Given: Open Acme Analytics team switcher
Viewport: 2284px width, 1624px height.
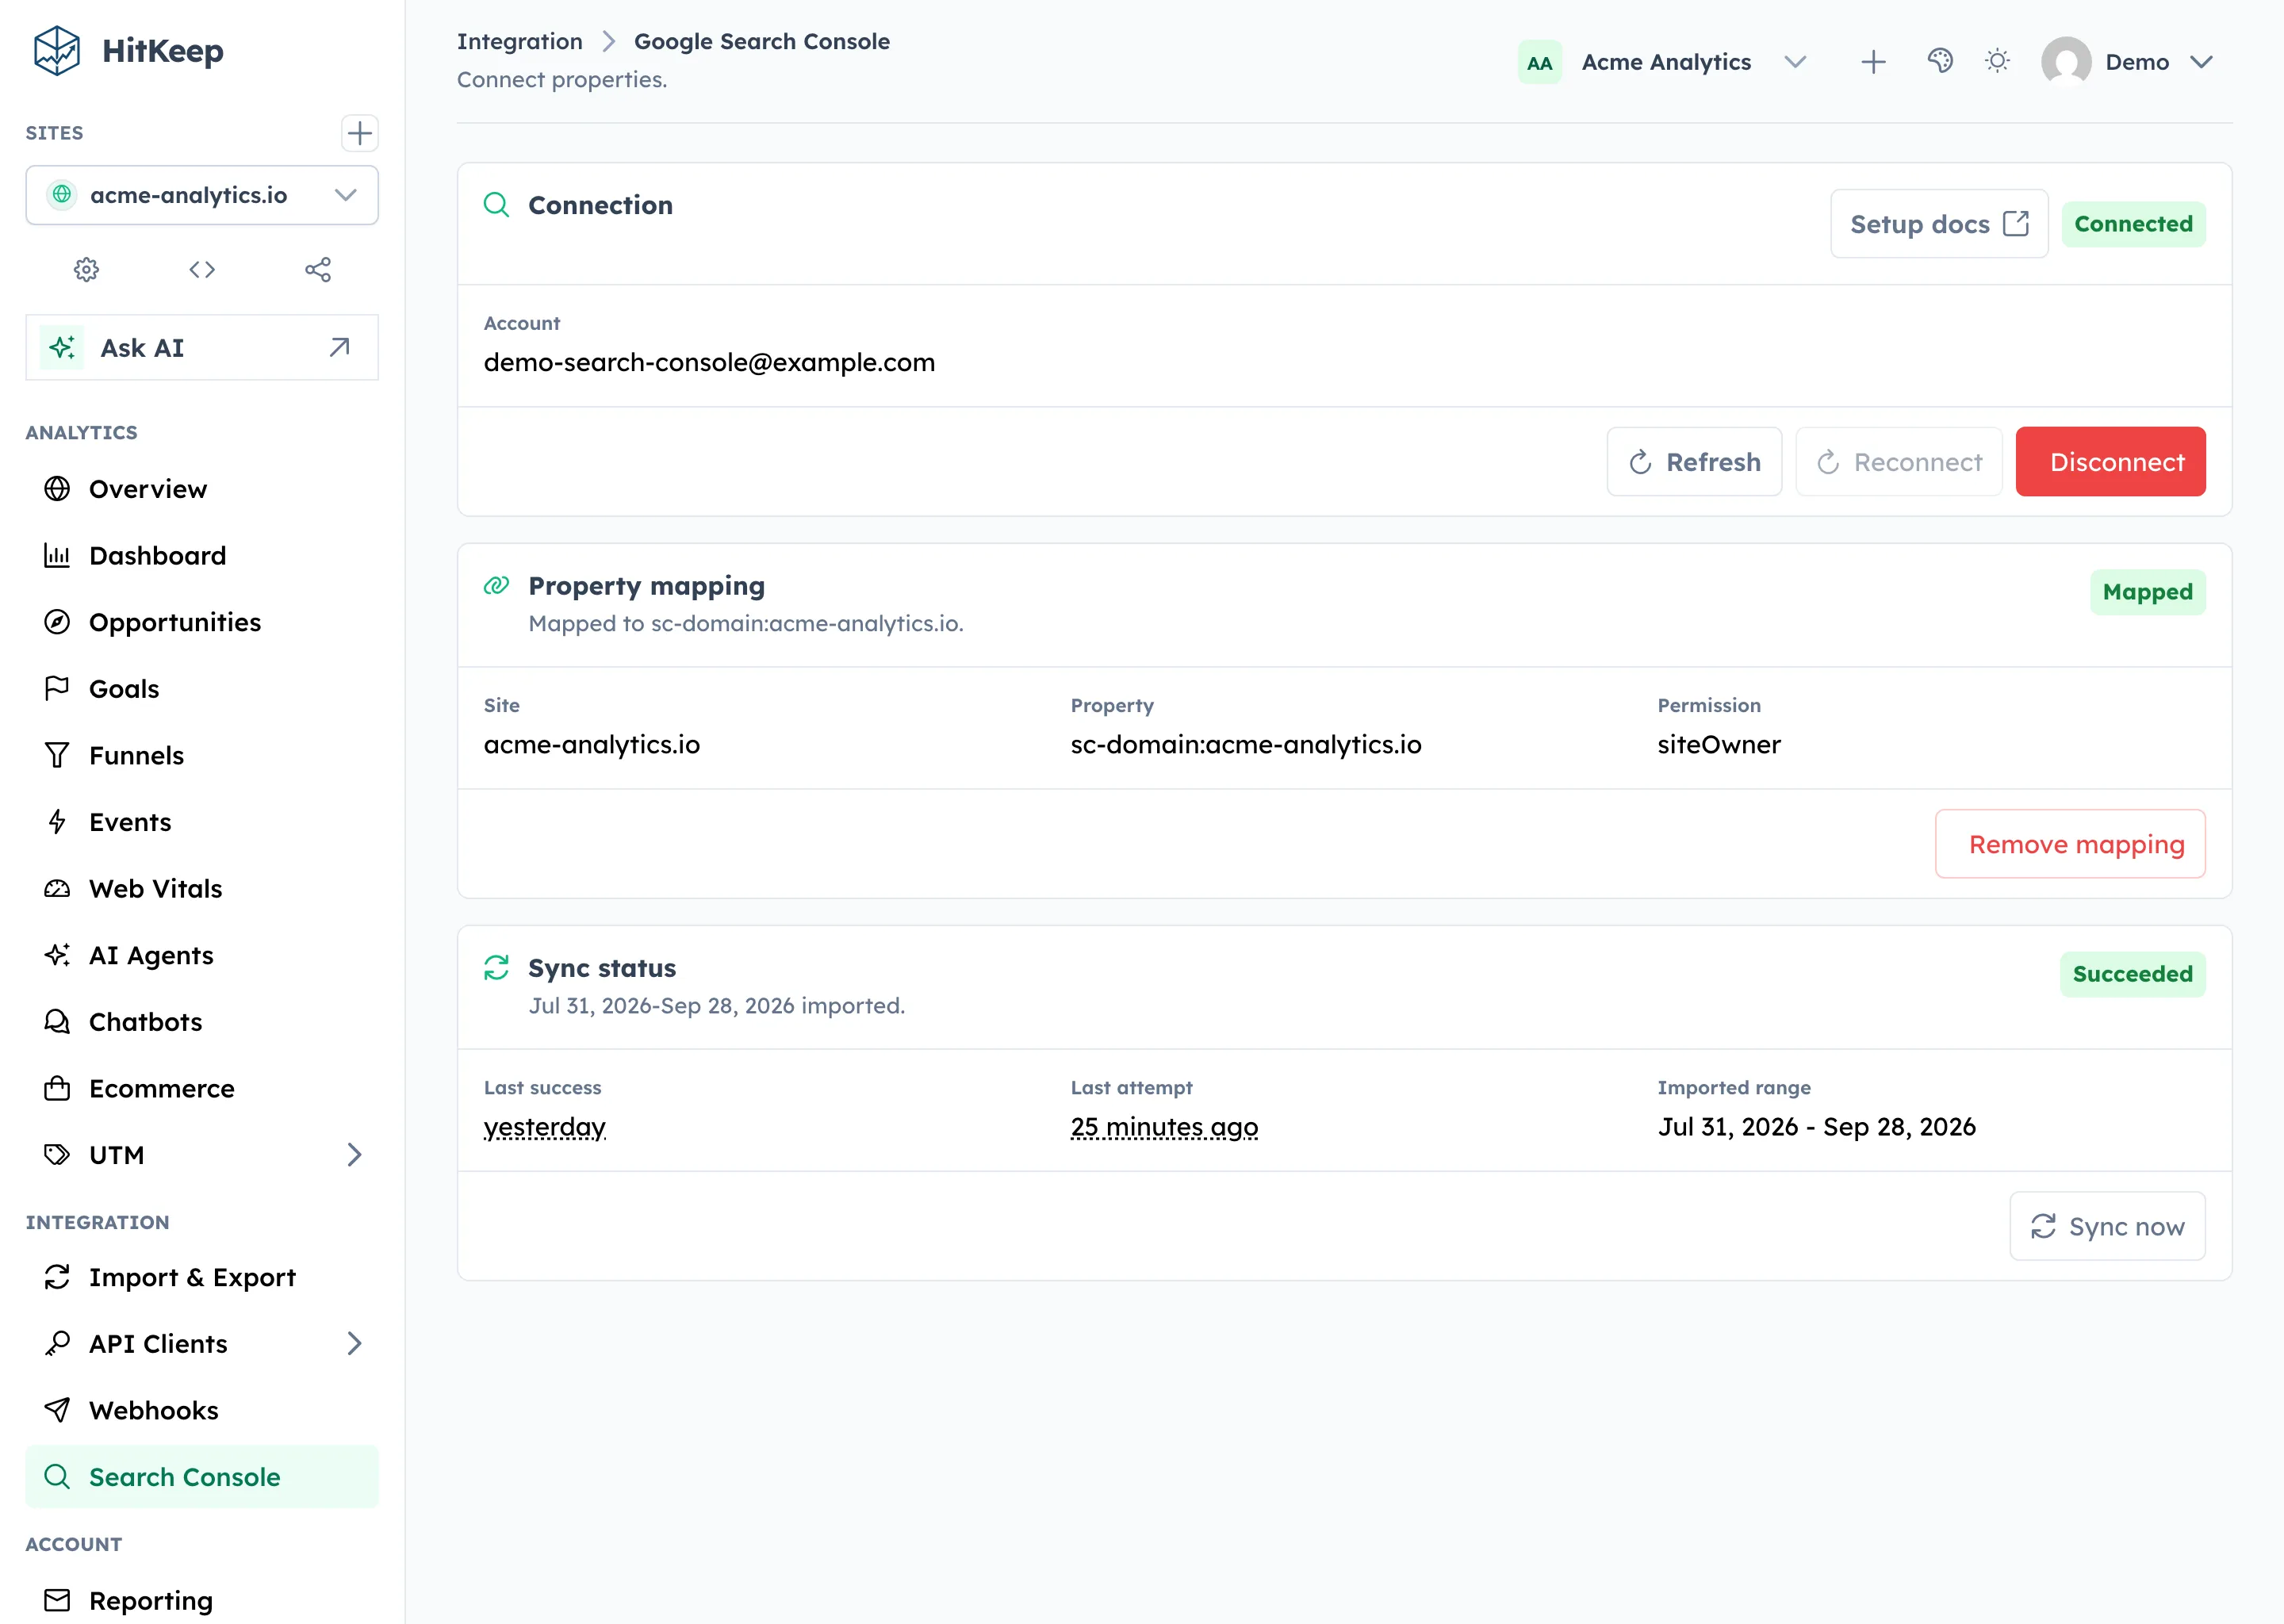Looking at the screenshot, I should (1664, 62).
